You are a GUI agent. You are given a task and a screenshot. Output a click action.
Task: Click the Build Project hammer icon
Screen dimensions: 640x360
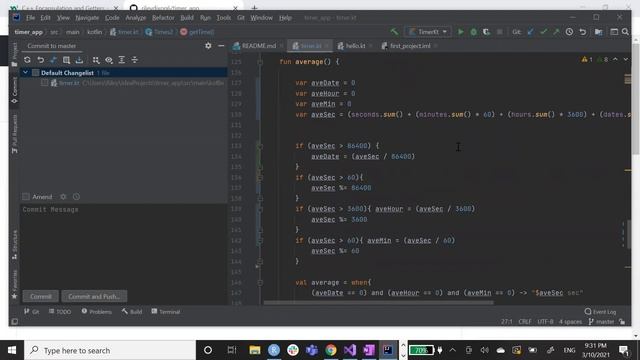[x=394, y=32]
